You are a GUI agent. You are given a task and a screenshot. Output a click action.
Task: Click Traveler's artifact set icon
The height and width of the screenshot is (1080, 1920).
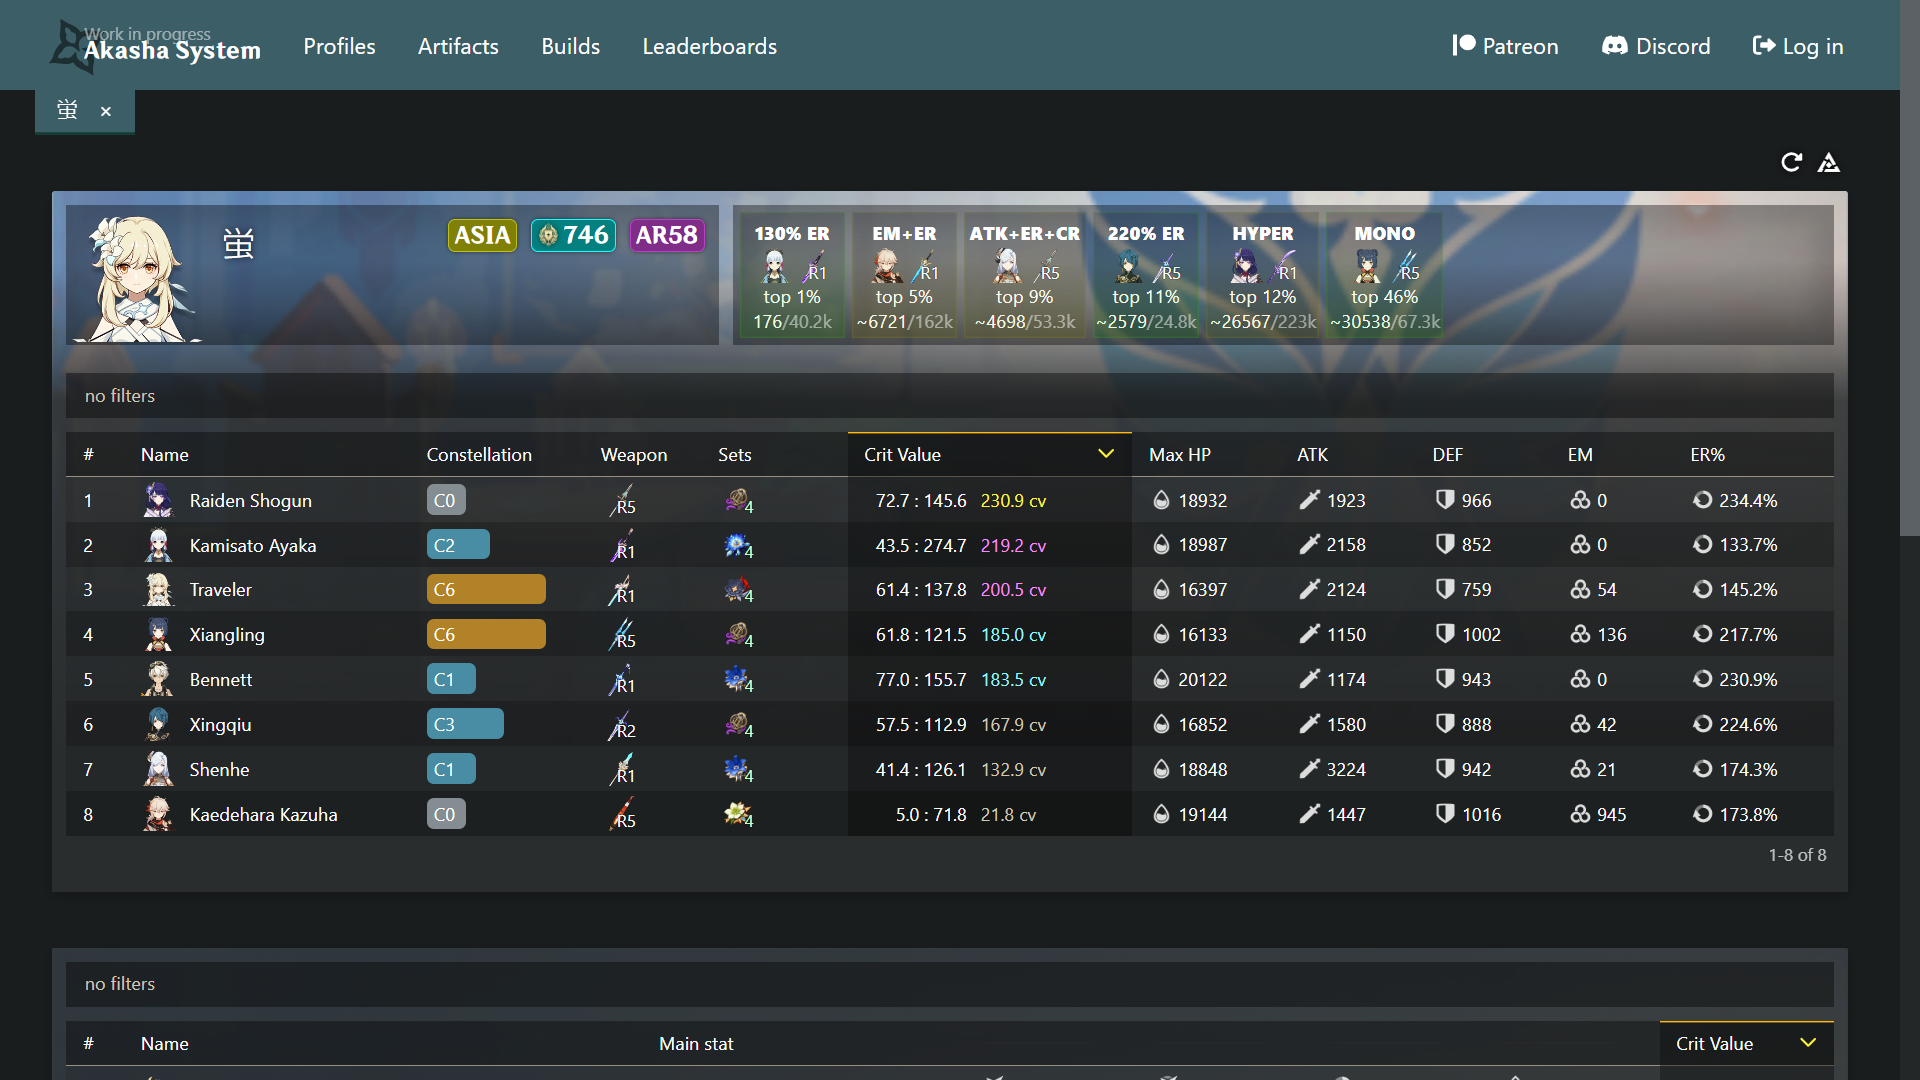point(738,590)
